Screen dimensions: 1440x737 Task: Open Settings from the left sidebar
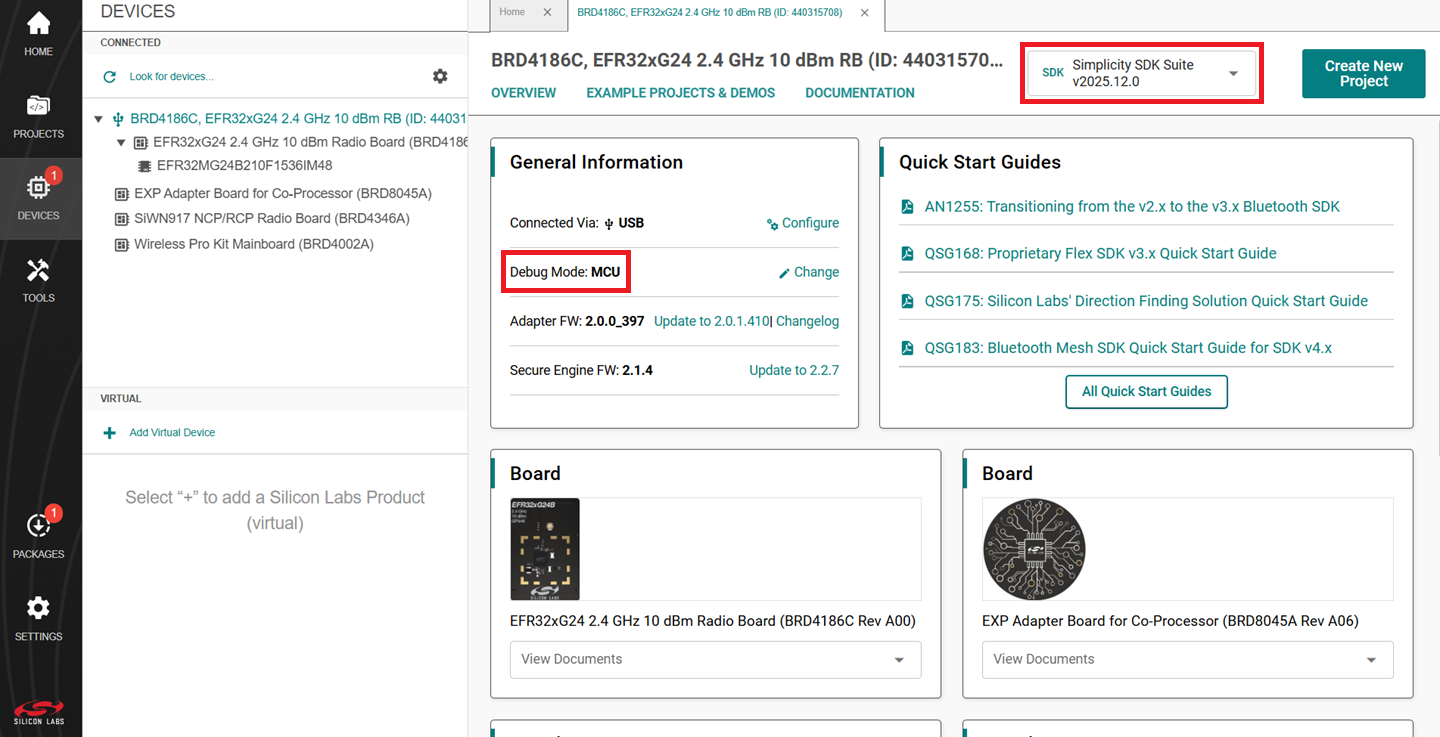(x=38, y=610)
